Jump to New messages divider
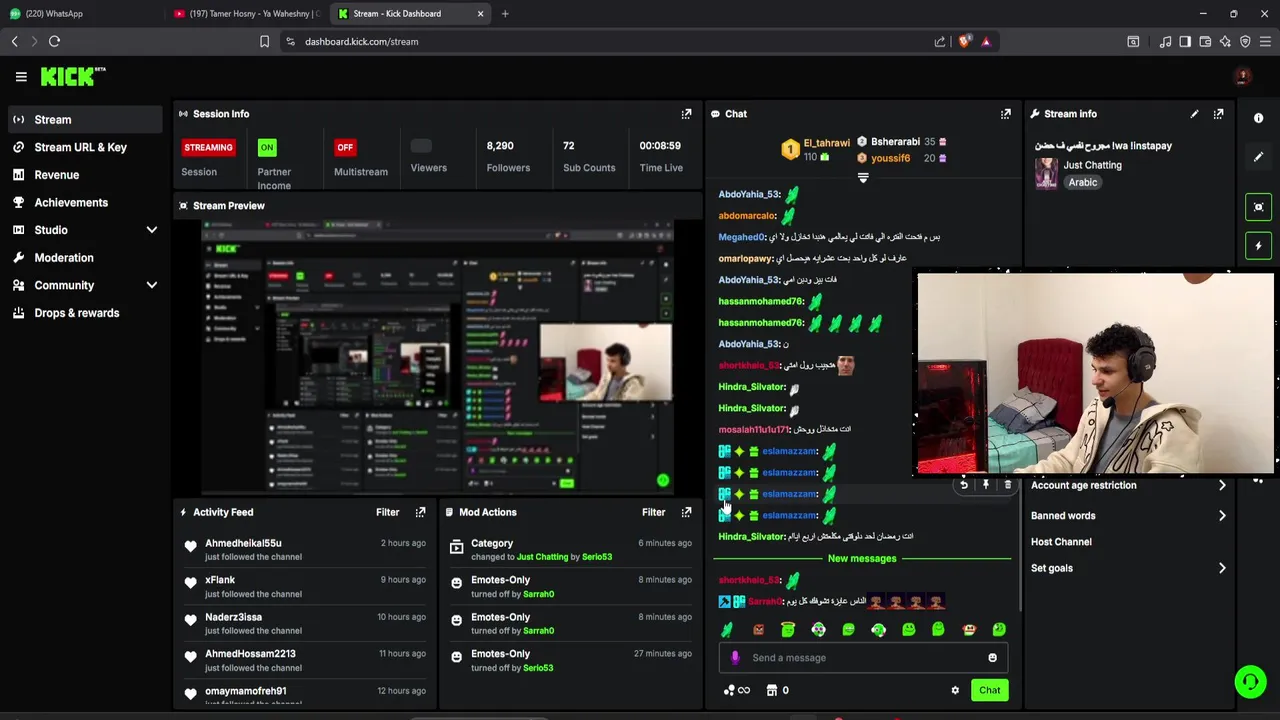Image resolution: width=1280 pixels, height=720 pixels. coord(862,558)
